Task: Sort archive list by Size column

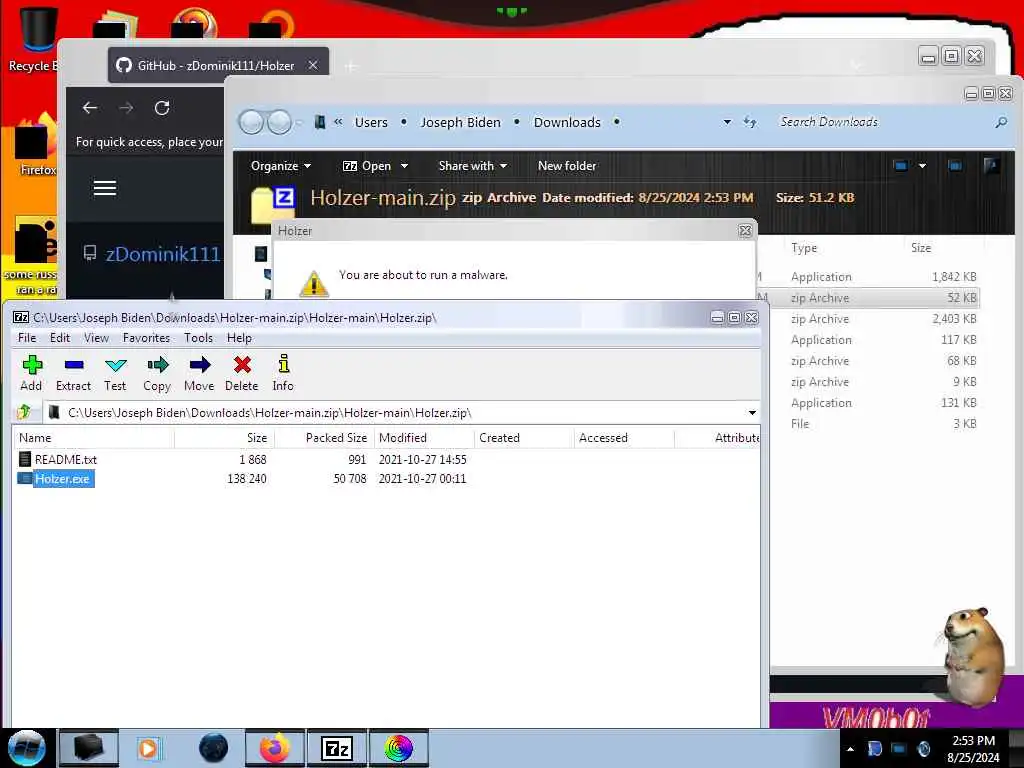Action: [x=225, y=438]
